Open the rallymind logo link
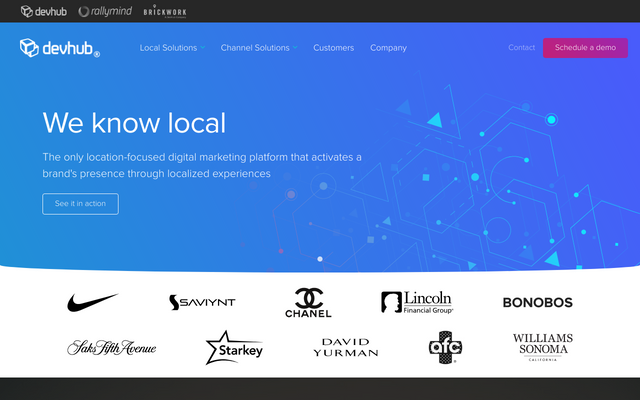 [105, 11]
